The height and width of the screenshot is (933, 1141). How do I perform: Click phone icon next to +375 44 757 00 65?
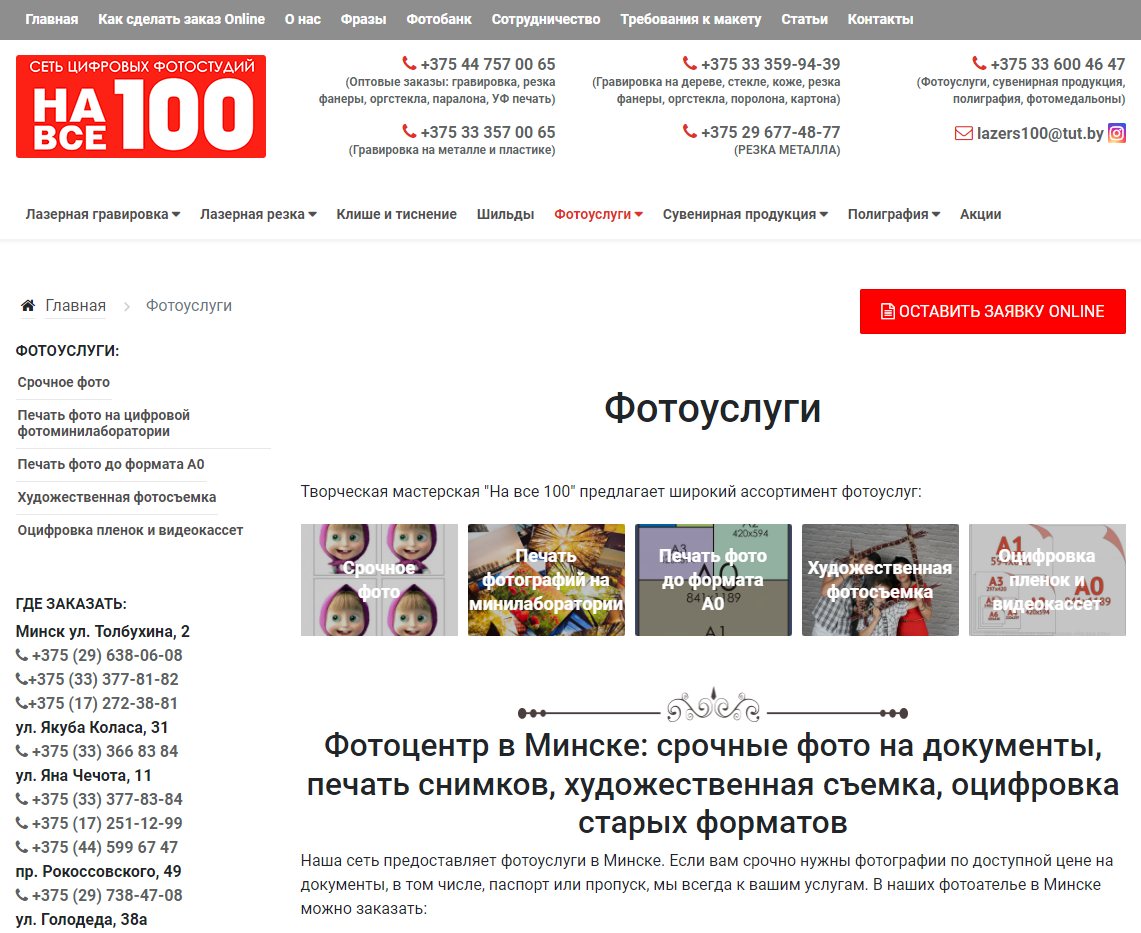click(409, 63)
